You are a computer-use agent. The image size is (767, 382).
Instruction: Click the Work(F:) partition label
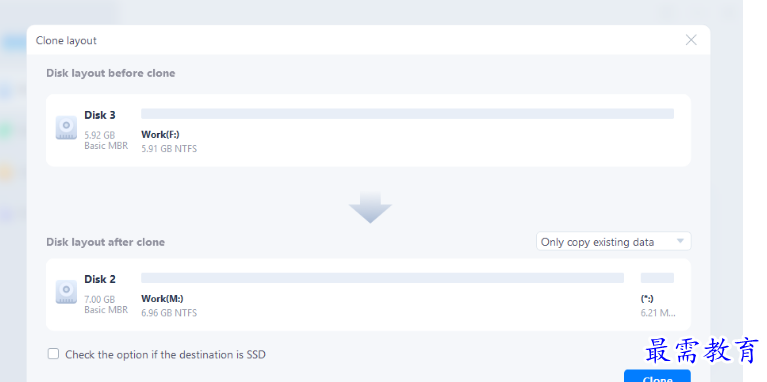(x=160, y=135)
